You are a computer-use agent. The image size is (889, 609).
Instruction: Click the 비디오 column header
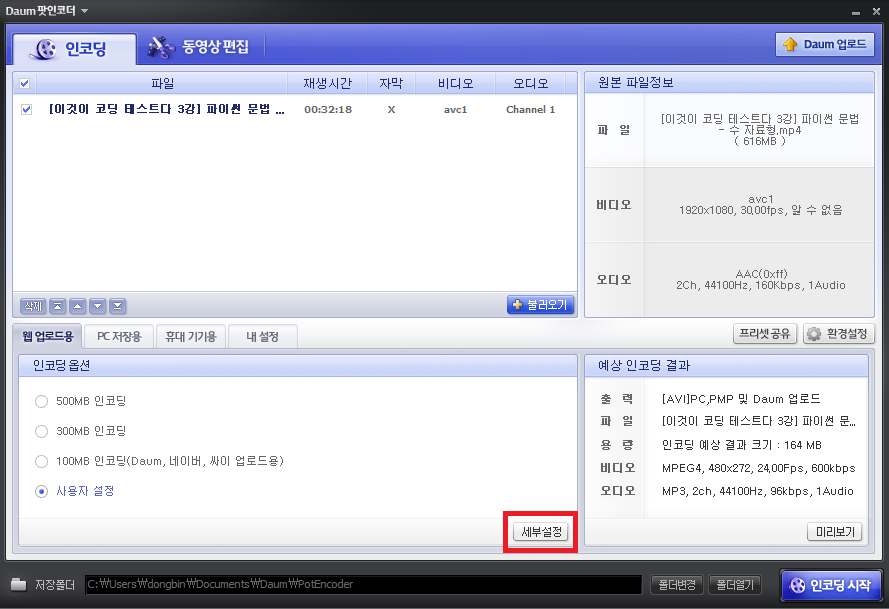click(x=455, y=83)
